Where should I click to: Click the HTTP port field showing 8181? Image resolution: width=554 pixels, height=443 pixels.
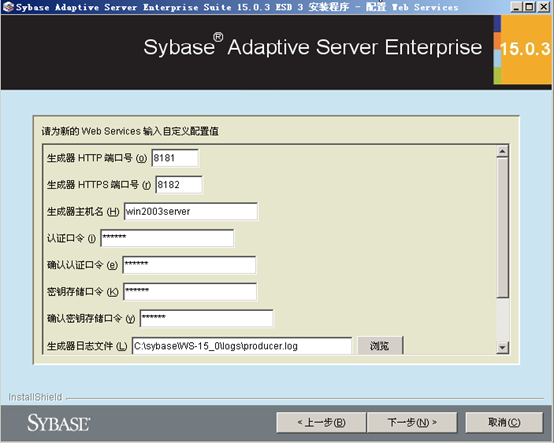(x=175, y=158)
